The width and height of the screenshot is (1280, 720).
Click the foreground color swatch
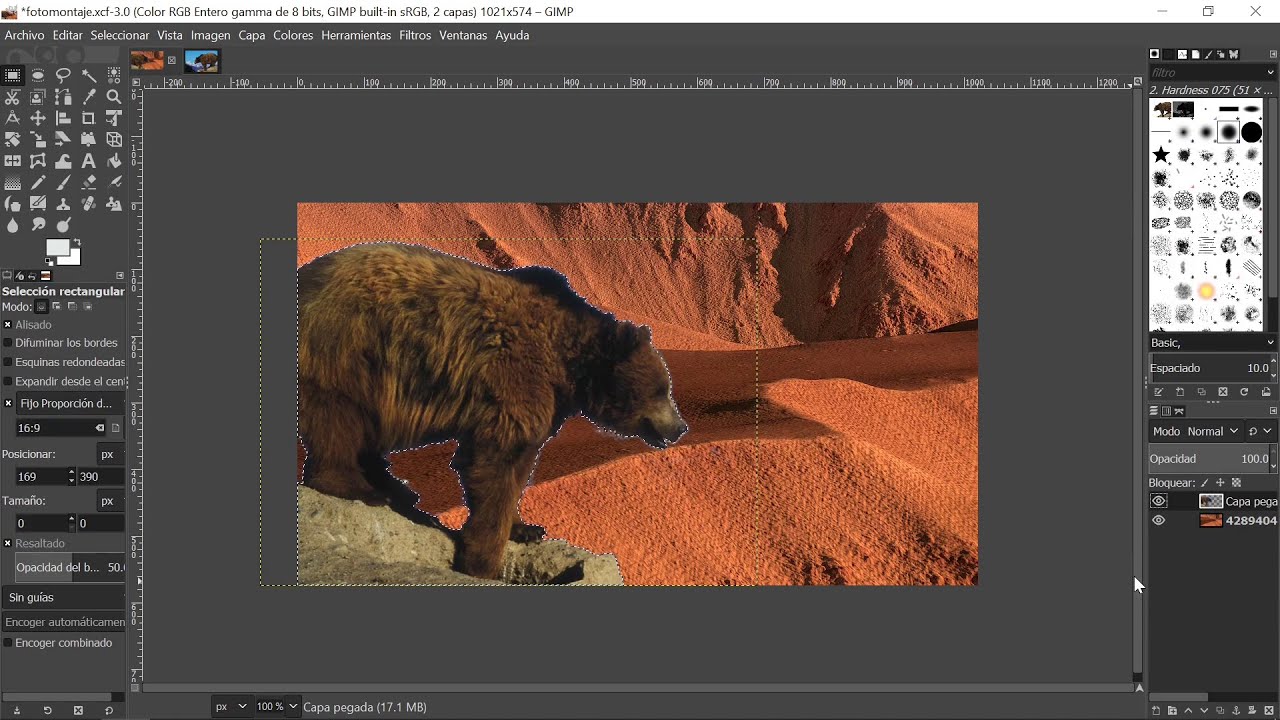[x=58, y=248]
